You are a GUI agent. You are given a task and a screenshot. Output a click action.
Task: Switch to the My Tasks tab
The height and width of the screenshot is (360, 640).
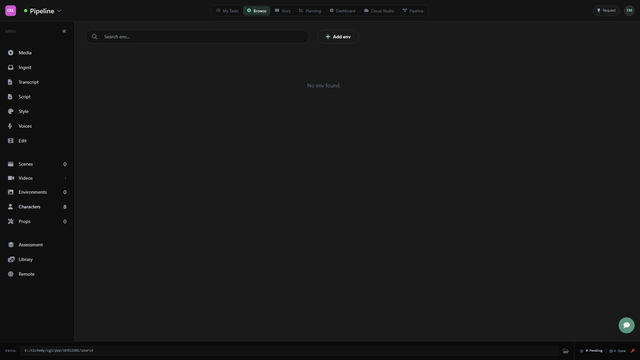coord(227,11)
